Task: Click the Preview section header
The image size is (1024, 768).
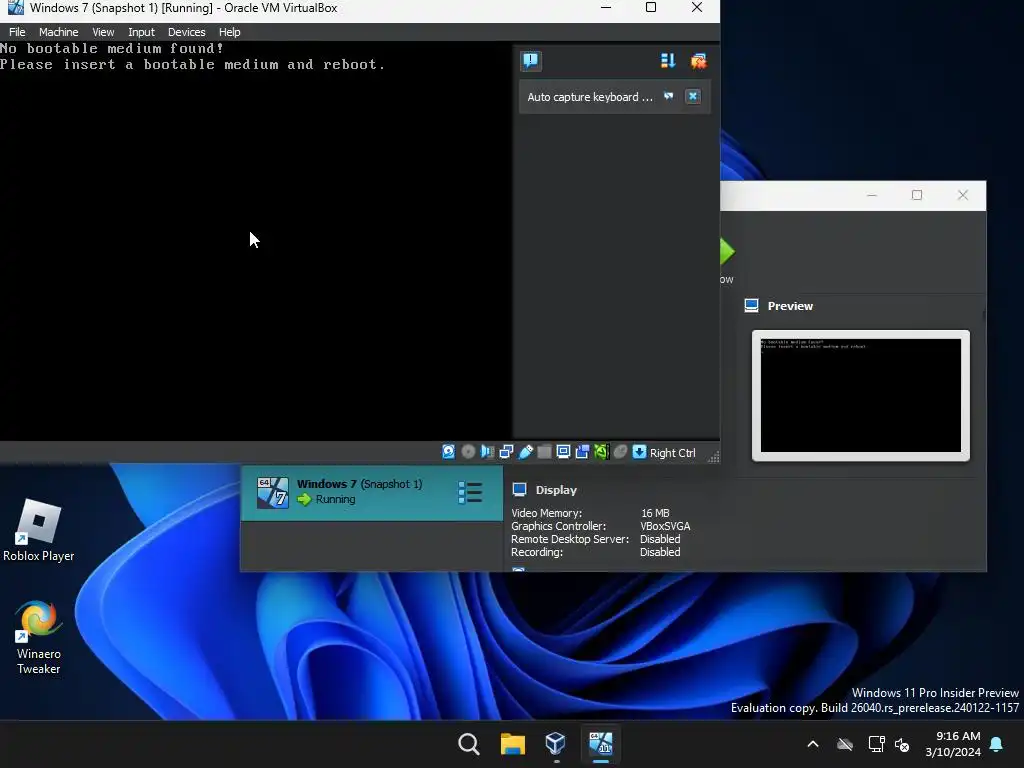Action: pyautogui.click(x=790, y=306)
